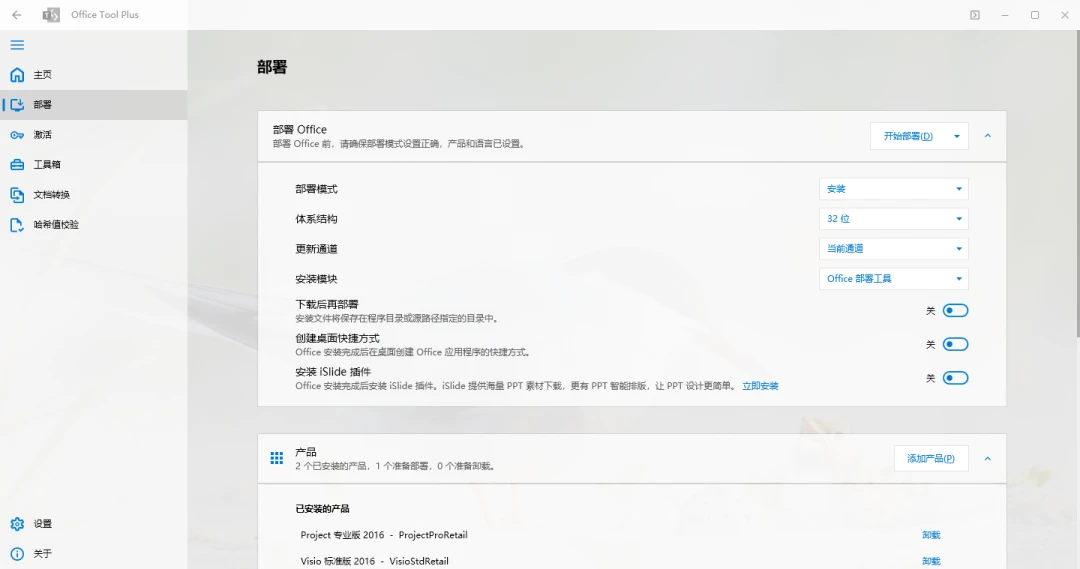Select 部署 in the sidebar
This screenshot has height=569, width=1080.
(94, 105)
